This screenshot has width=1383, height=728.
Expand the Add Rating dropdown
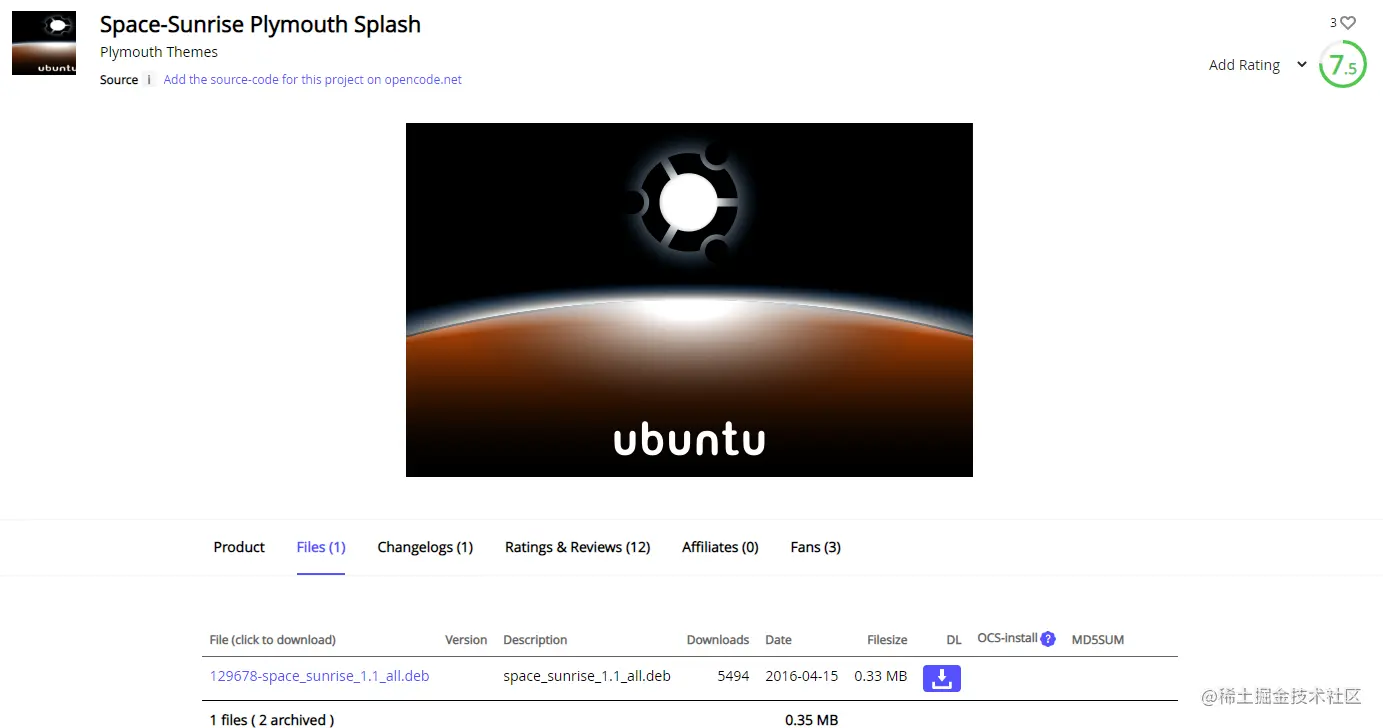coord(1258,65)
